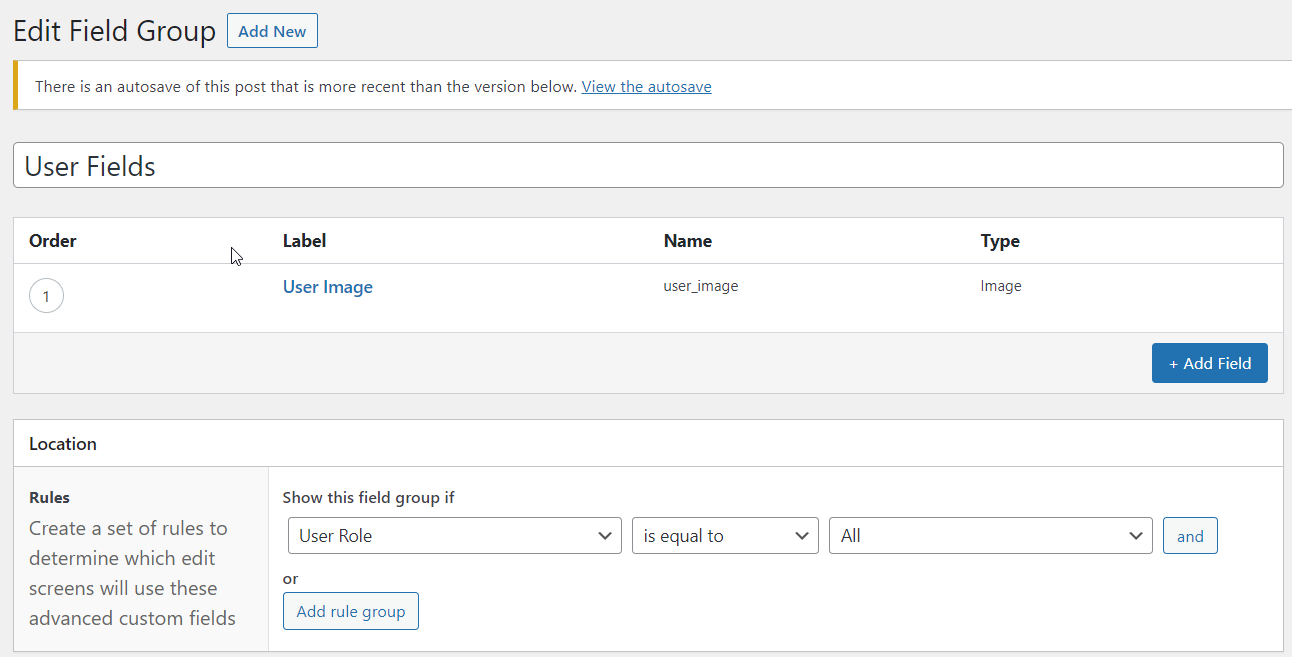This screenshot has height=657, width=1292.
Task: Click the order number 1 circle handle
Action: pyautogui.click(x=46, y=297)
